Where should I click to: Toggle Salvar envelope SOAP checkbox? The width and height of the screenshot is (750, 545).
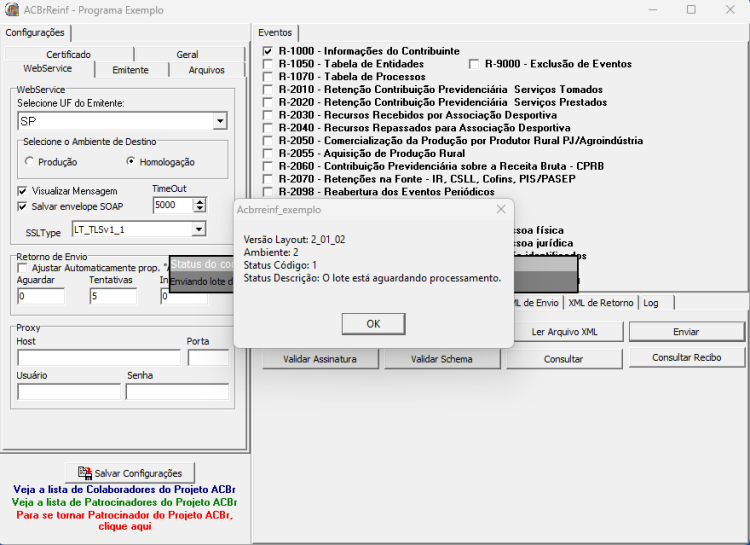[22, 206]
